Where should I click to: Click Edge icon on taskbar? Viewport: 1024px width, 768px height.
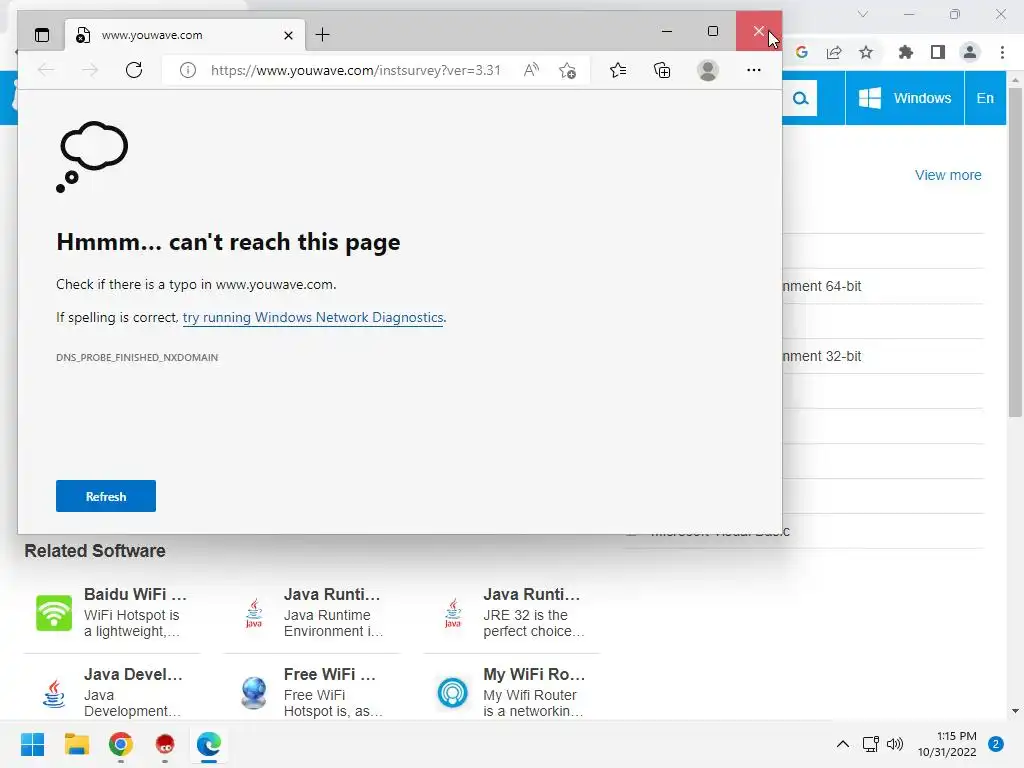tap(209, 744)
